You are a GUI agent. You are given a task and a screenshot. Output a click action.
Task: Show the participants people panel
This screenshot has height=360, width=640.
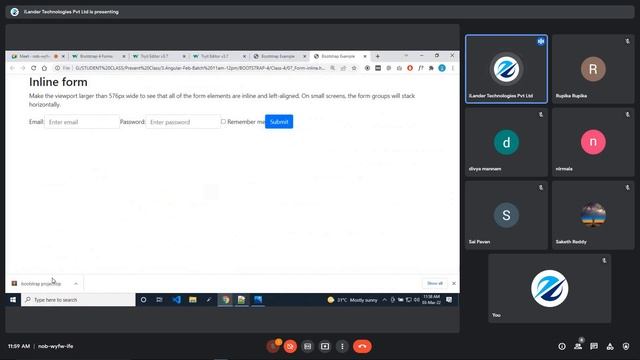point(578,347)
